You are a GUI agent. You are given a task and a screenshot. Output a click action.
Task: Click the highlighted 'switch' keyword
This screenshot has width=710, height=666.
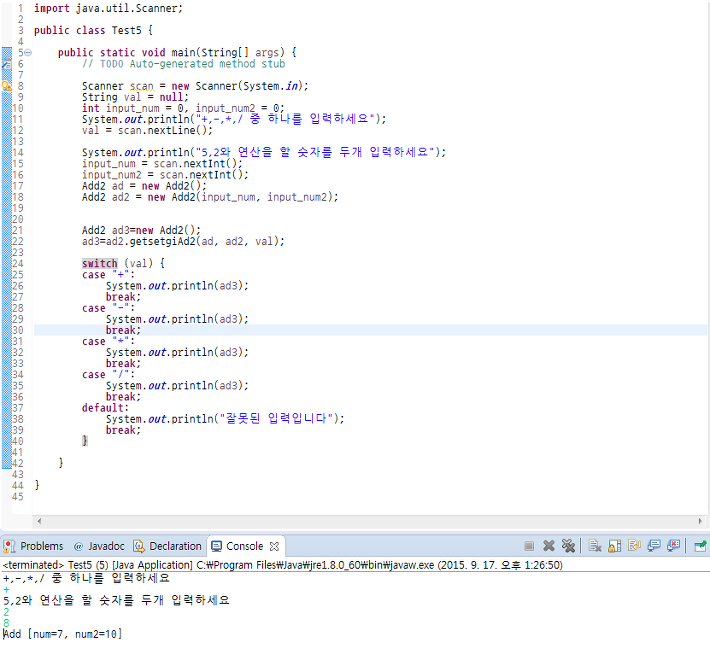pos(100,264)
